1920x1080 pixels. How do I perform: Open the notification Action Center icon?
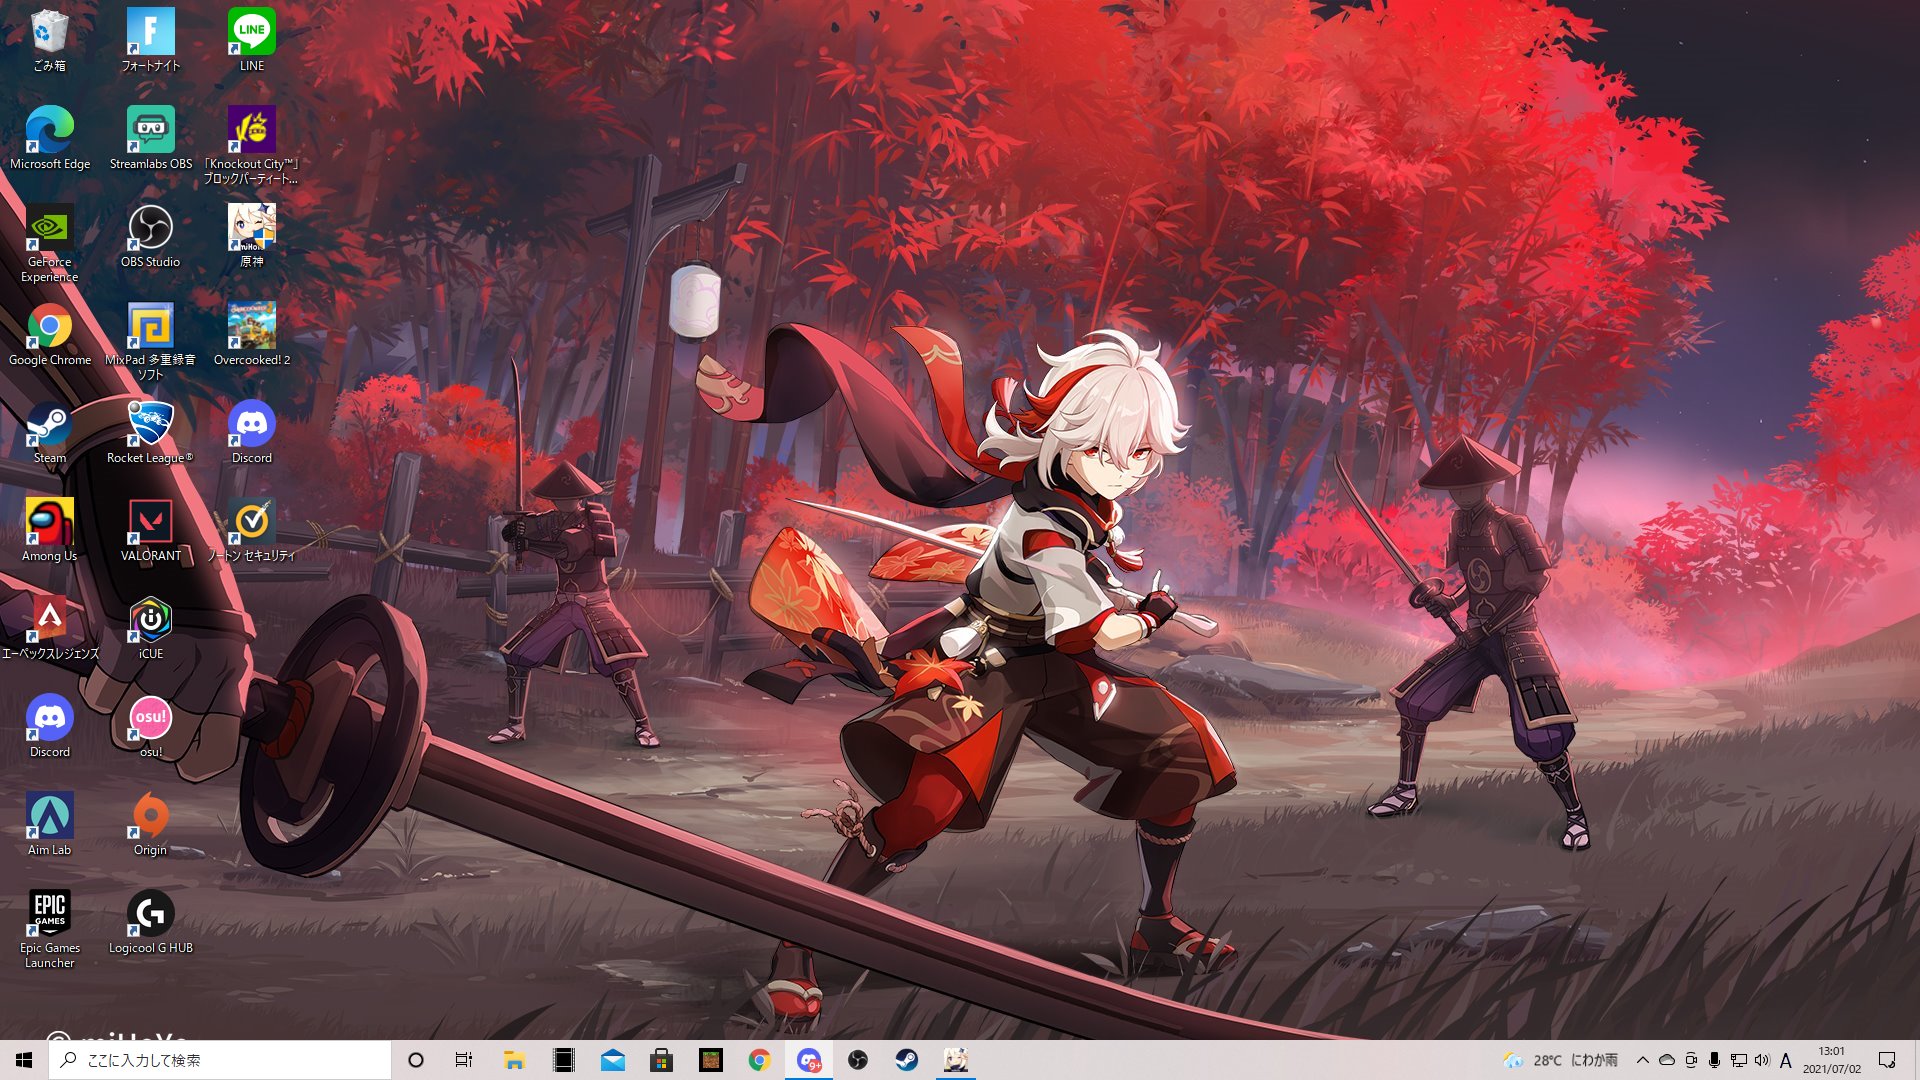(1887, 1060)
